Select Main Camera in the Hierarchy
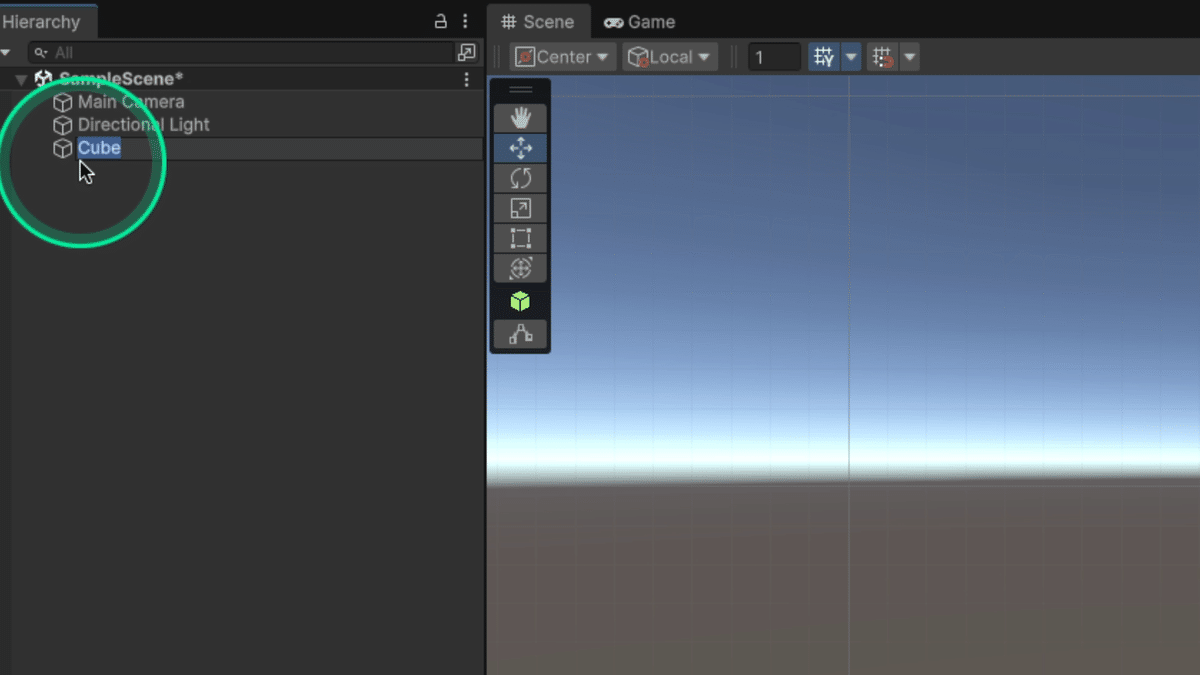The height and width of the screenshot is (675, 1200). pyautogui.click(x=131, y=102)
